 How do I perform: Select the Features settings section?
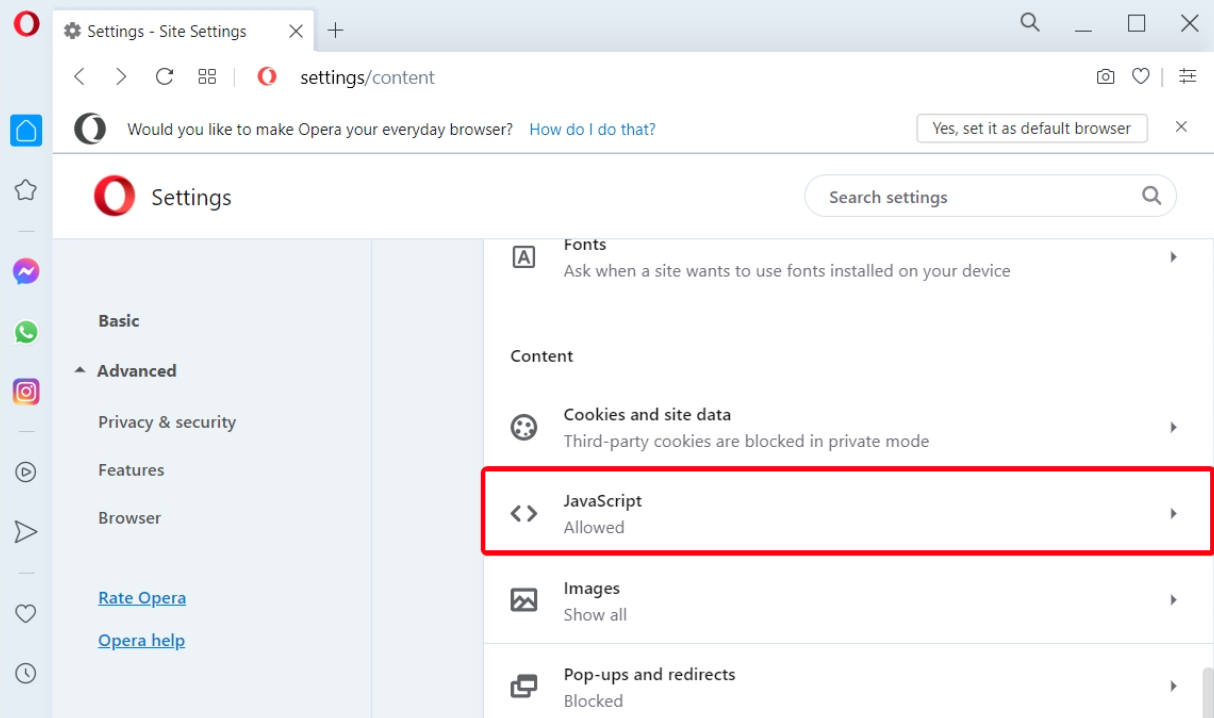click(131, 470)
